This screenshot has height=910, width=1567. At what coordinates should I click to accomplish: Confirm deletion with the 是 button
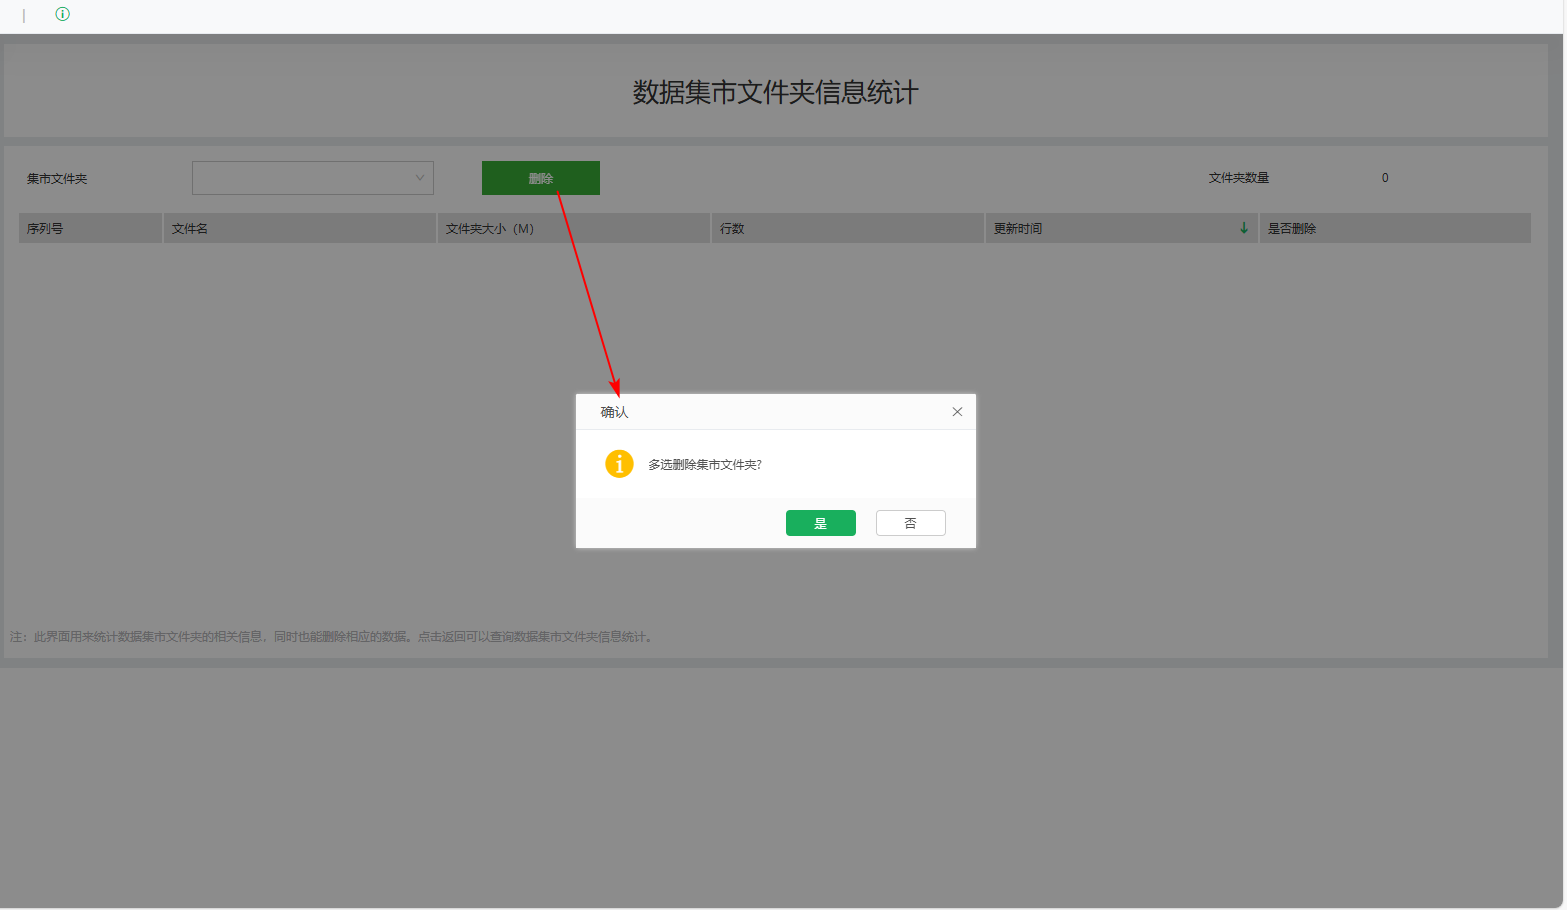(821, 523)
